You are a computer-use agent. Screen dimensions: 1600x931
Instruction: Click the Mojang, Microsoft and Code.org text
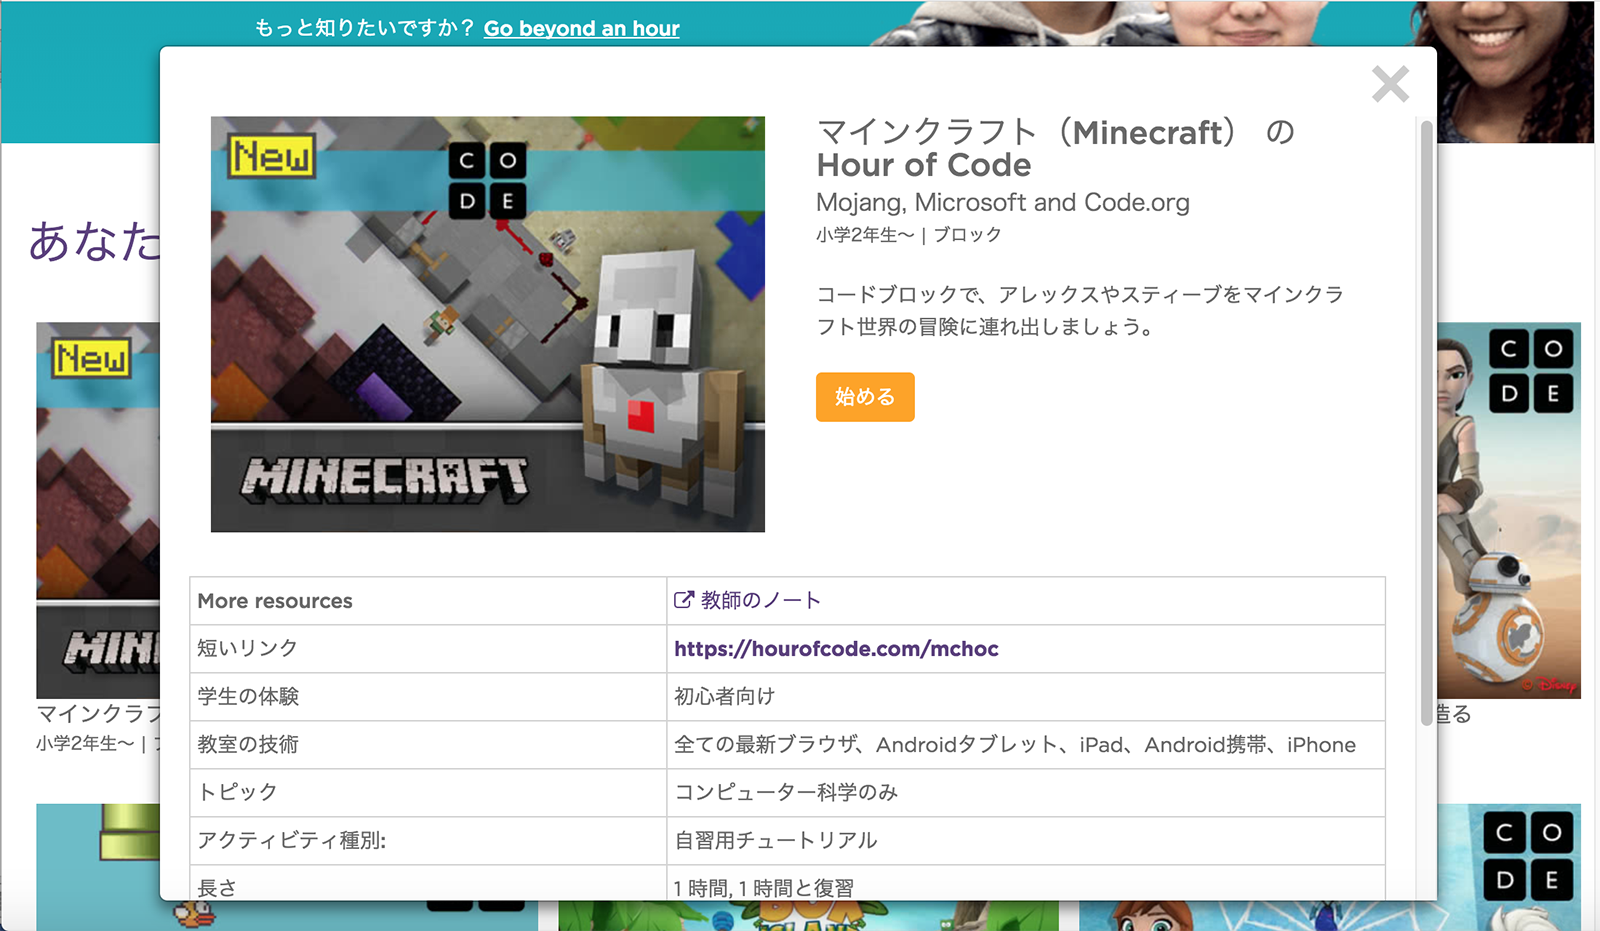[1003, 202]
